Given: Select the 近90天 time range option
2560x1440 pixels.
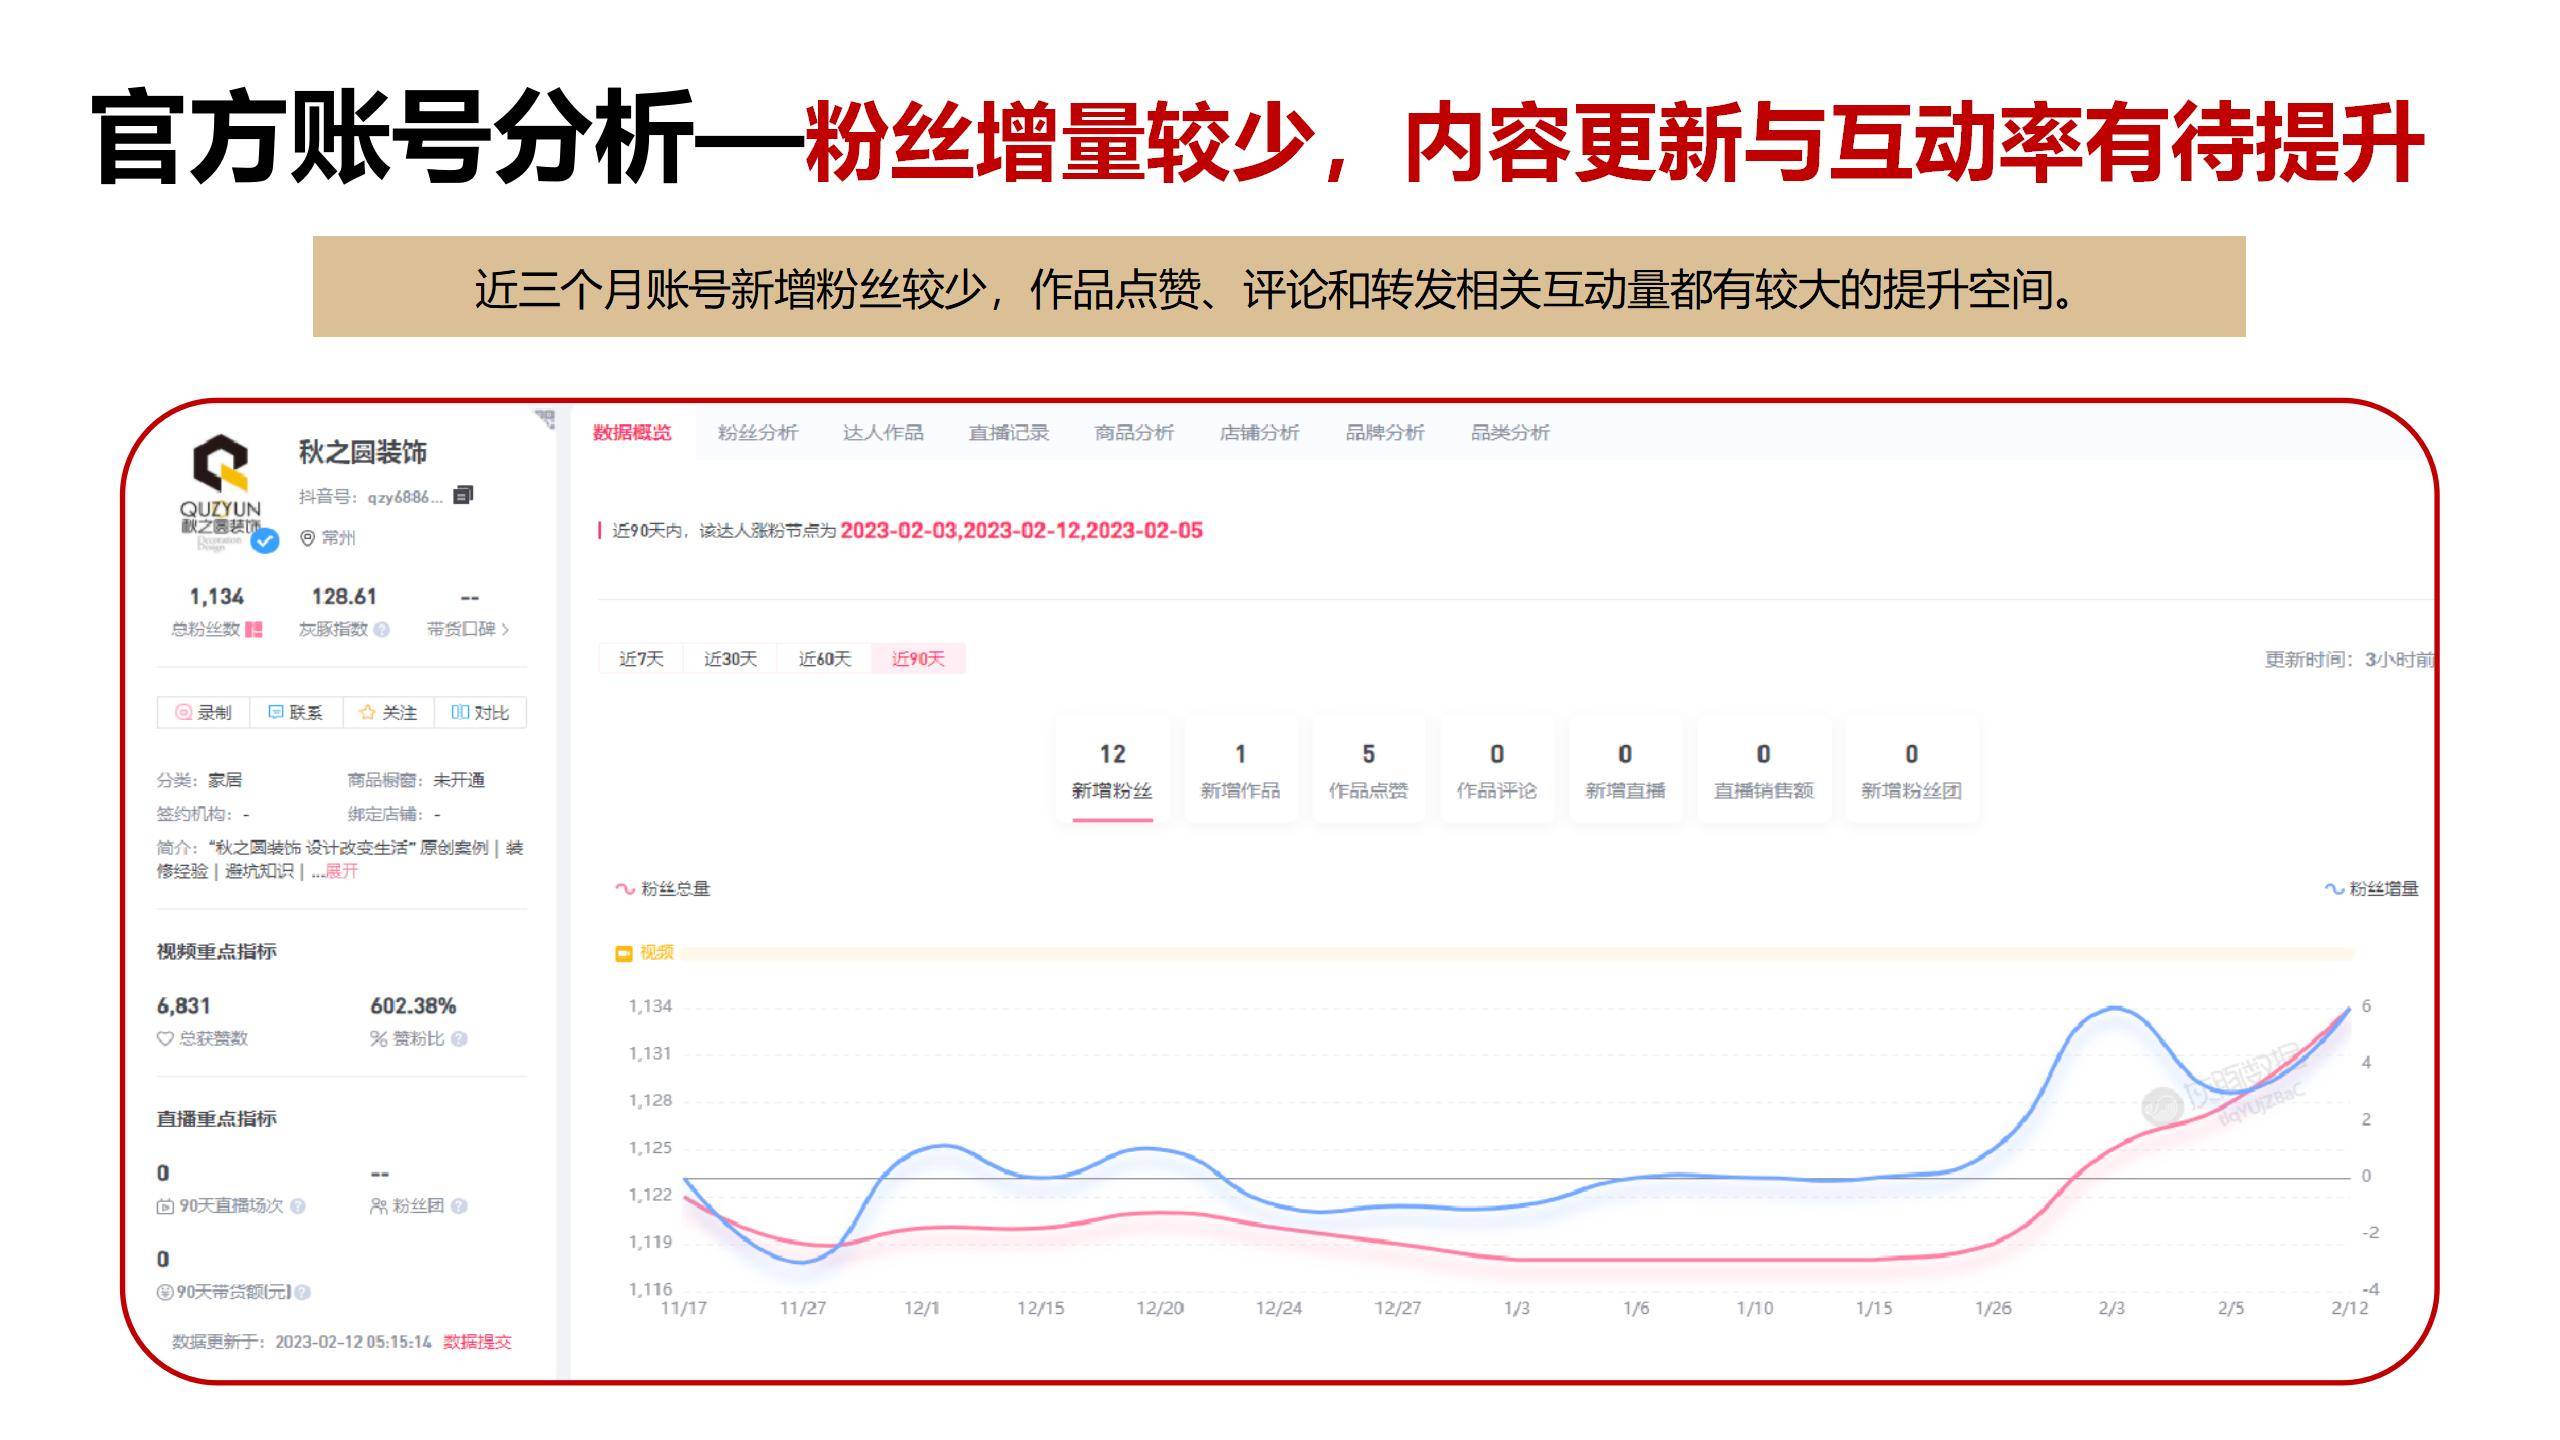Looking at the screenshot, I should click(919, 659).
